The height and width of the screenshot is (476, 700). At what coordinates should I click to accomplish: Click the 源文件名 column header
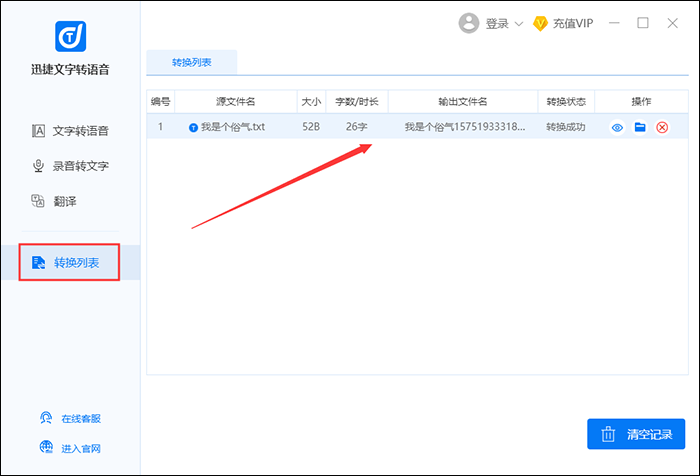click(x=236, y=101)
